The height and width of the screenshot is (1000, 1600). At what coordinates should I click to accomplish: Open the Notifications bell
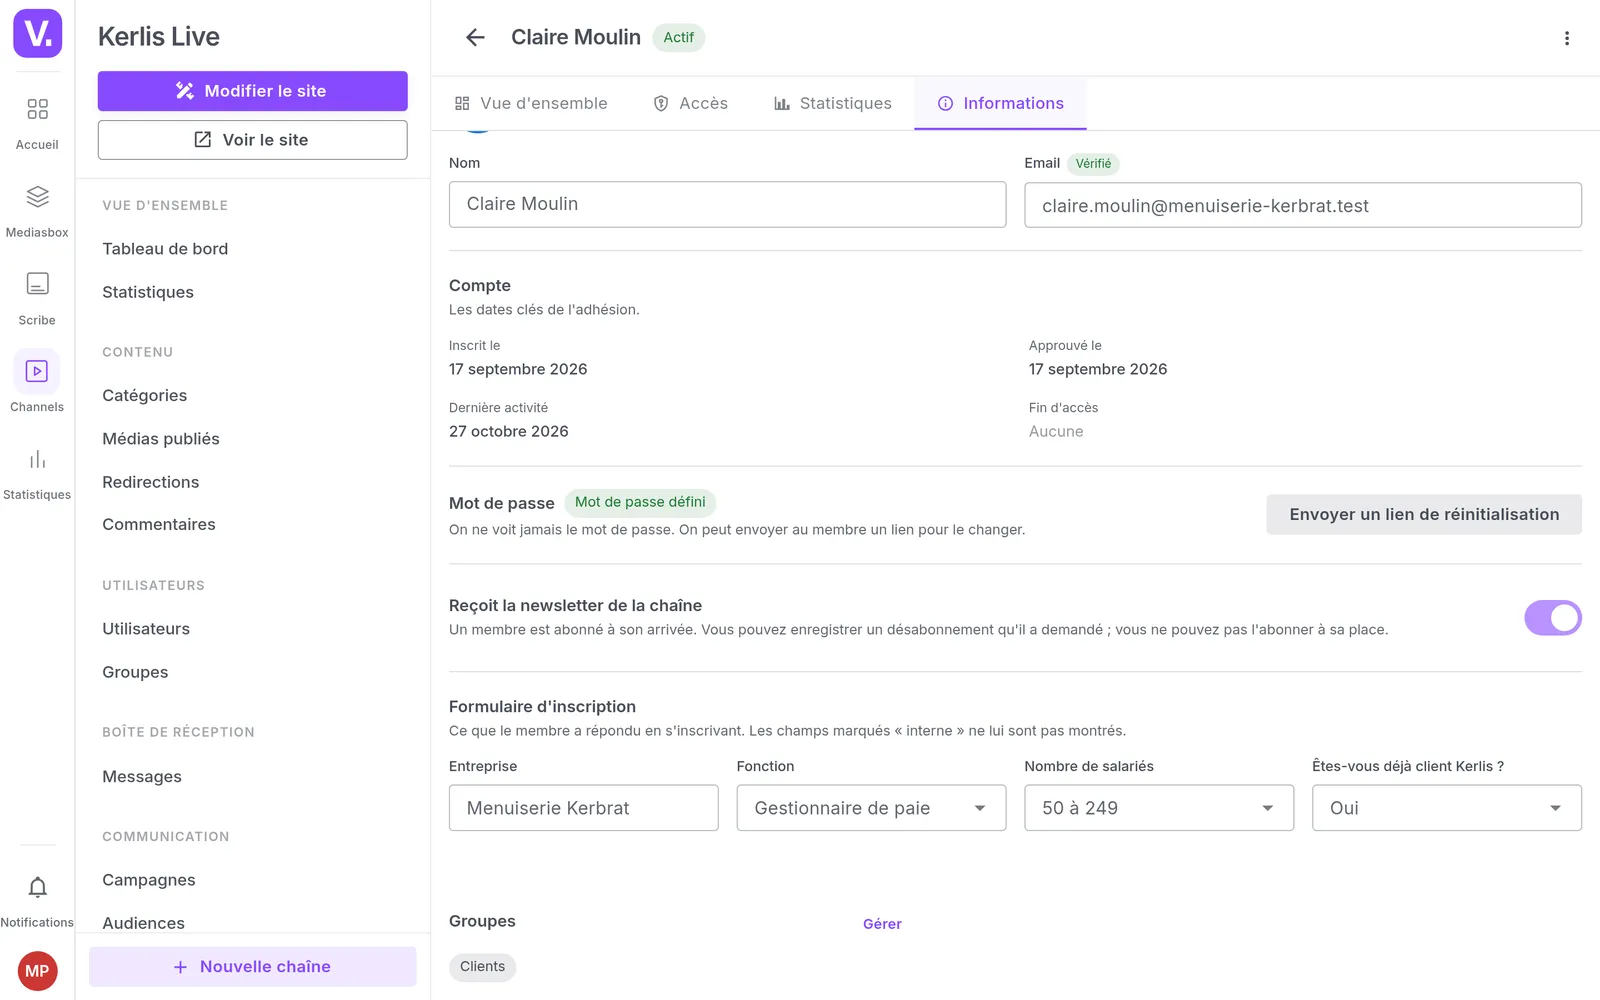click(x=37, y=900)
